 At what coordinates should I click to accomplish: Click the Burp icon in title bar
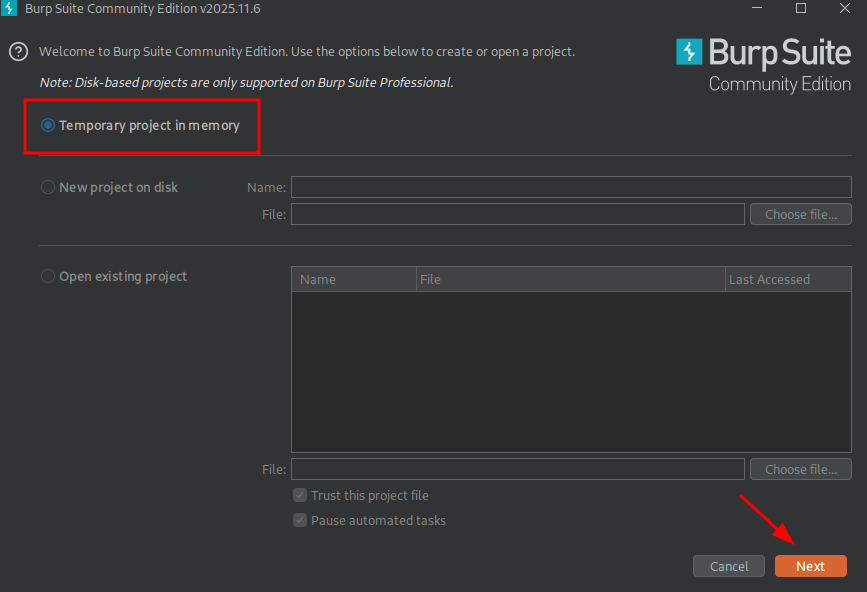tap(10, 8)
